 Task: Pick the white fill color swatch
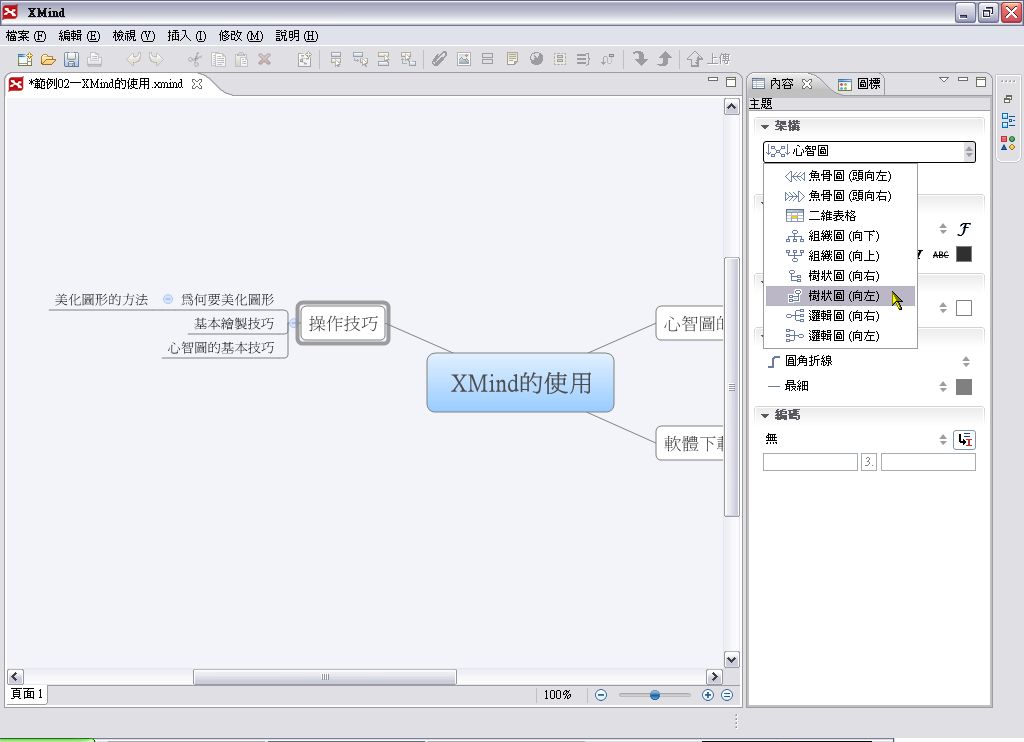(x=964, y=308)
